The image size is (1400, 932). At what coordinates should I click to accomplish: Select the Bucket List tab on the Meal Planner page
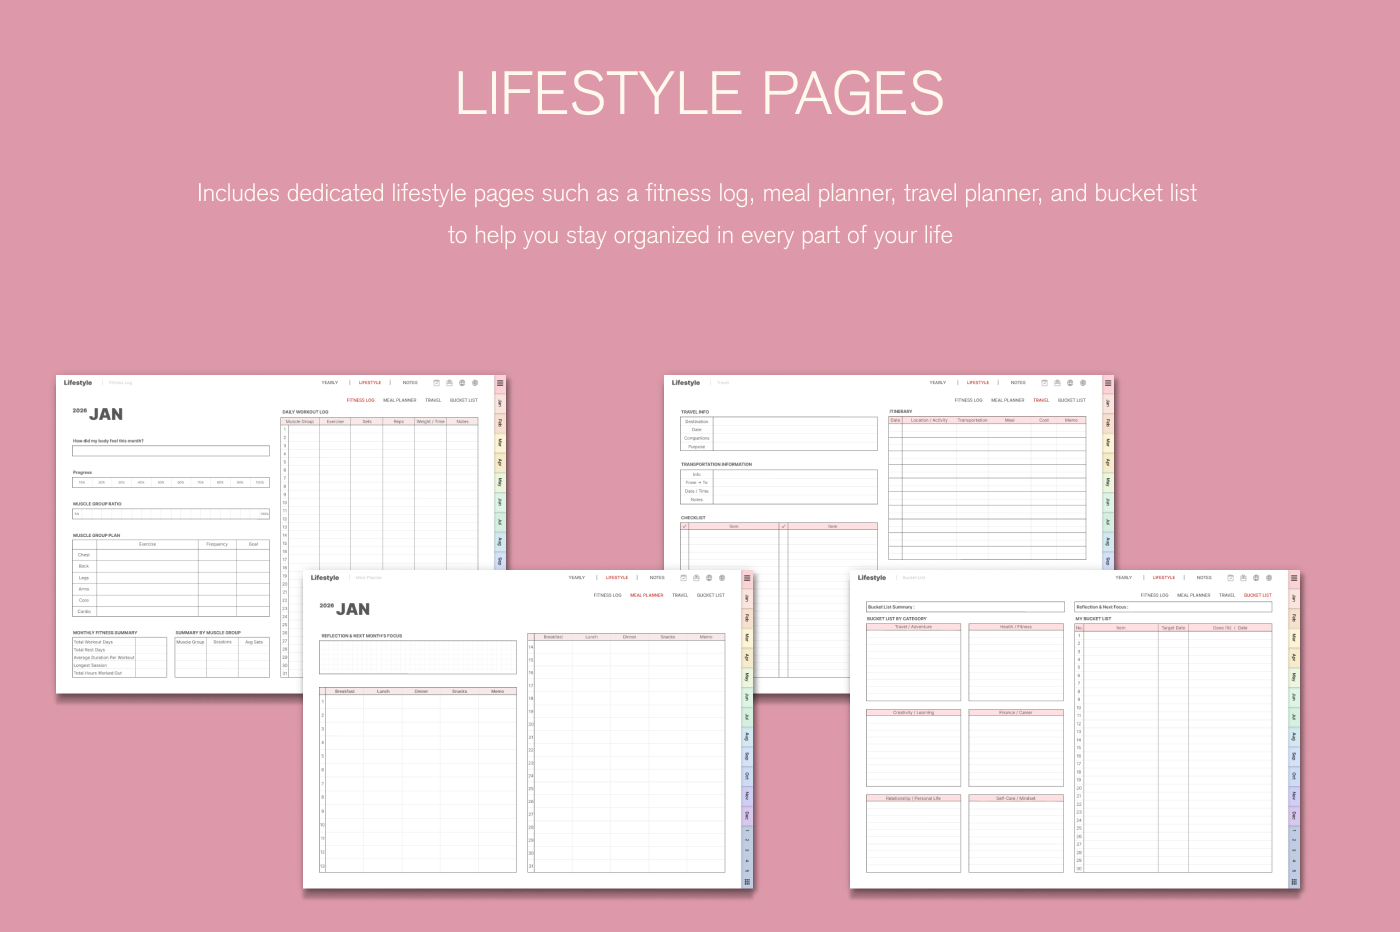coord(710,595)
